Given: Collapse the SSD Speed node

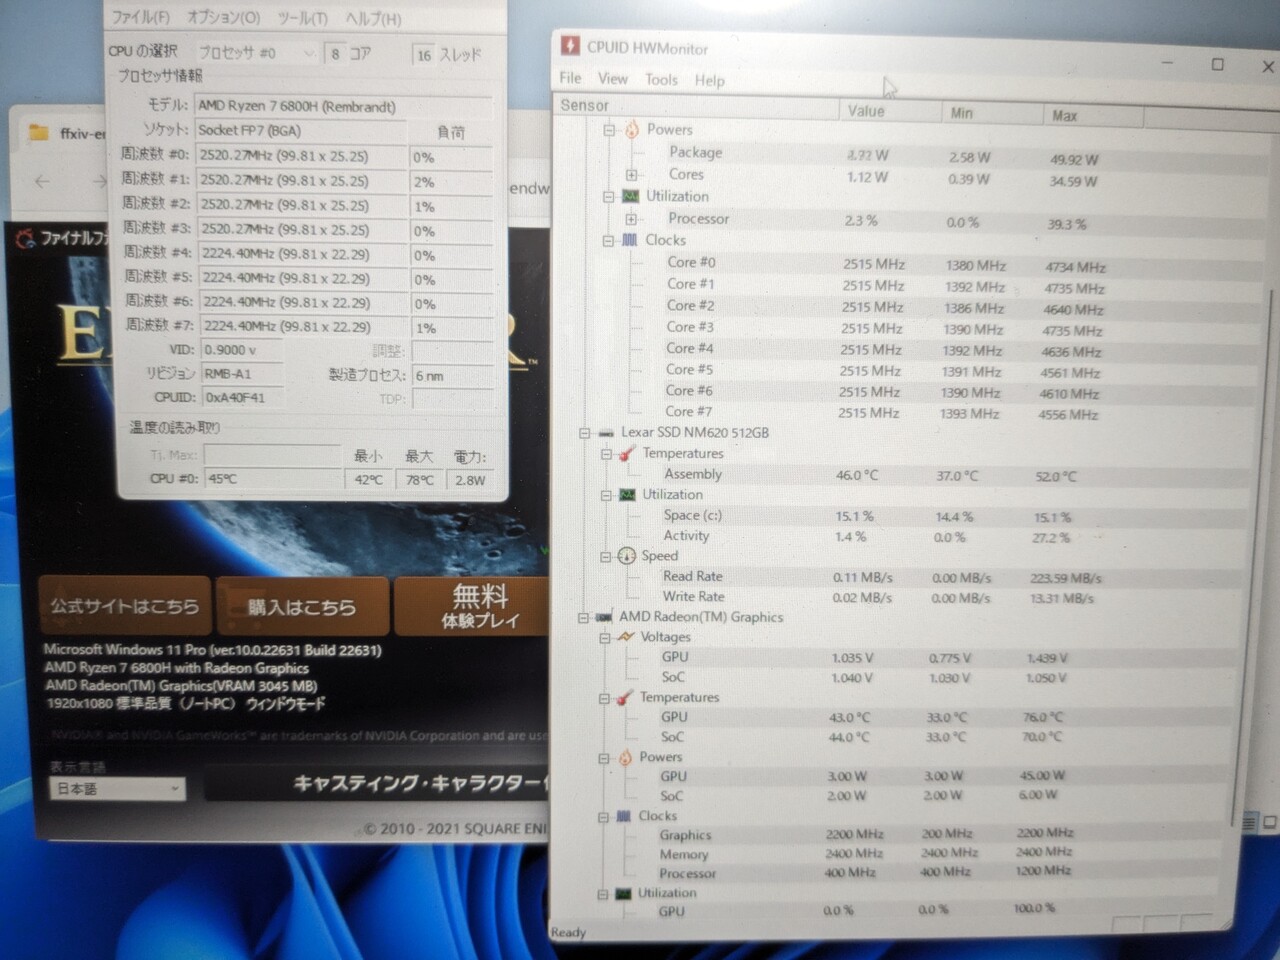Looking at the screenshot, I should pyautogui.click(x=606, y=557).
